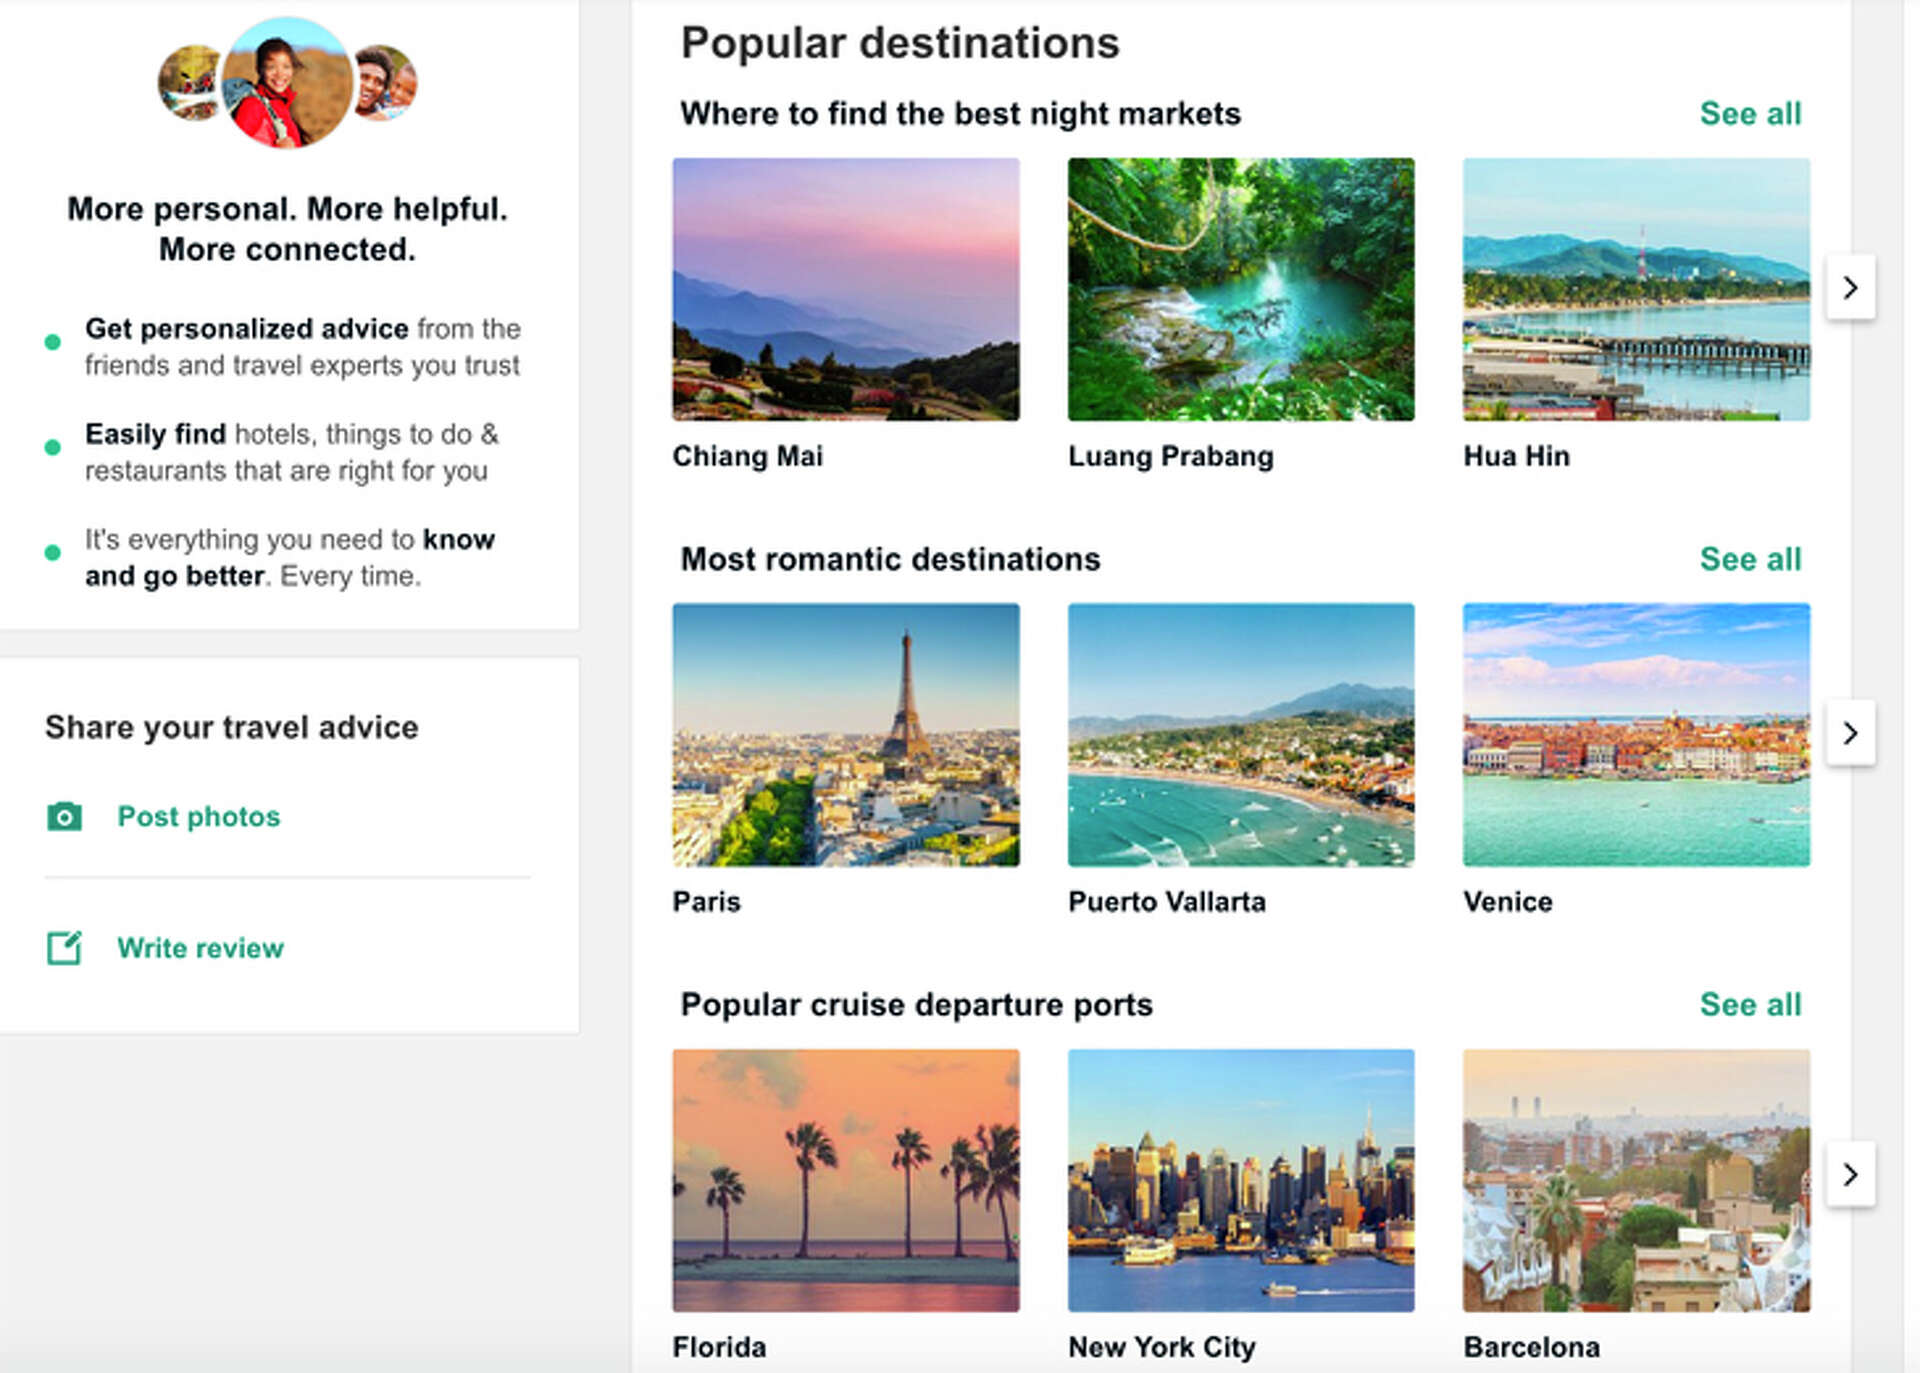Open See all for night markets

click(x=1750, y=114)
